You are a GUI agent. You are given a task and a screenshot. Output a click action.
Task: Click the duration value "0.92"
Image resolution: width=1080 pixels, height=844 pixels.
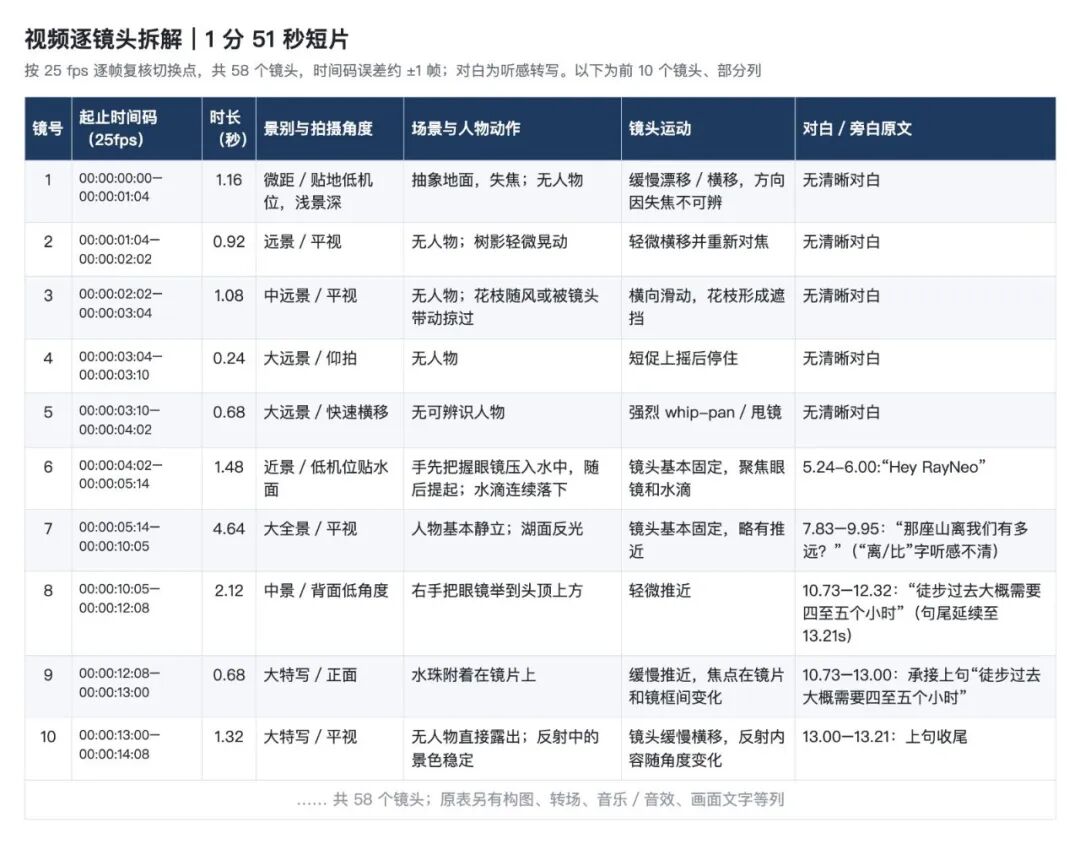click(x=229, y=242)
